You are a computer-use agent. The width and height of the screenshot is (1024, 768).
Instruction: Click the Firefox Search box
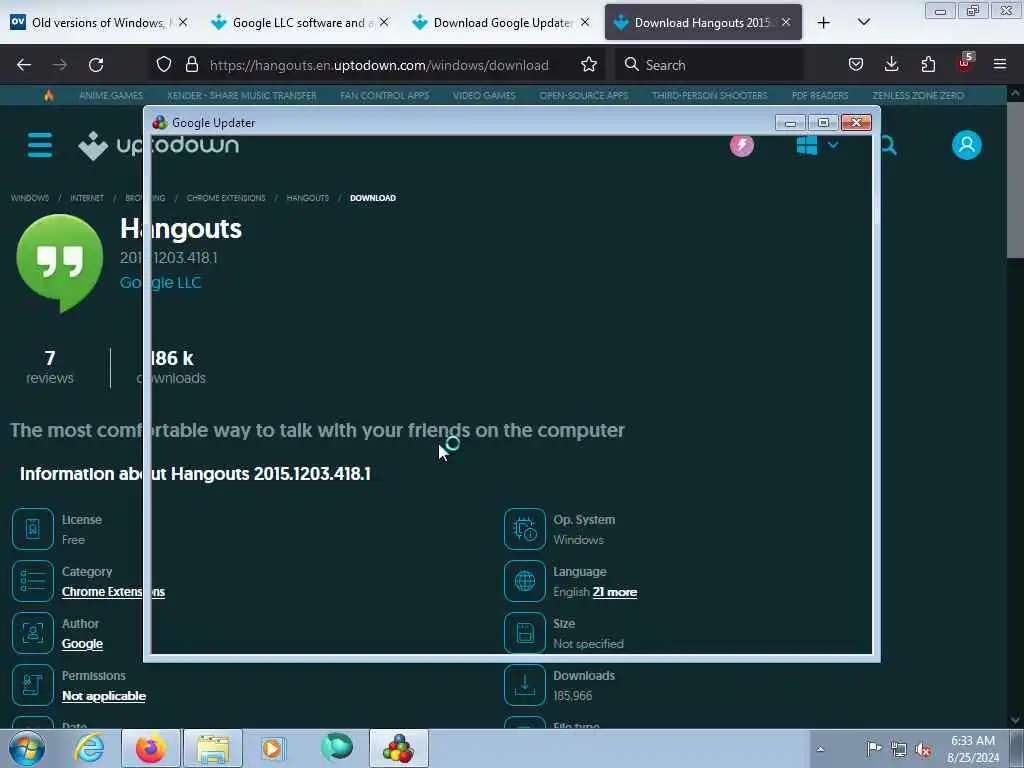coord(709,65)
